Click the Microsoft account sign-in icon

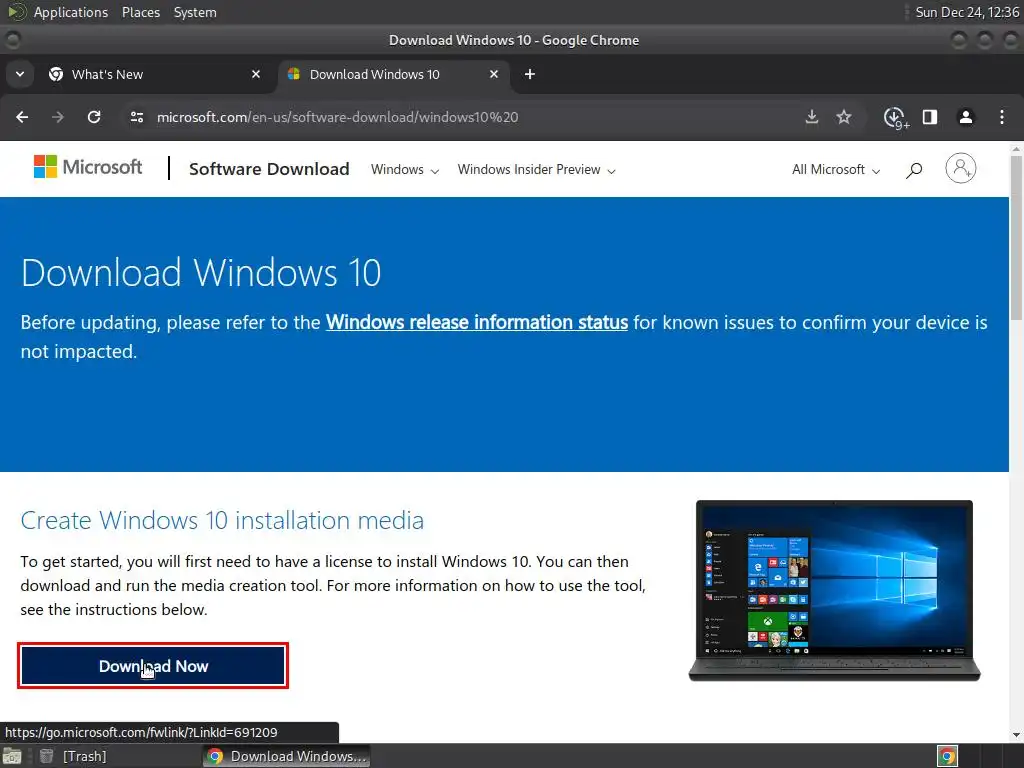click(x=961, y=168)
